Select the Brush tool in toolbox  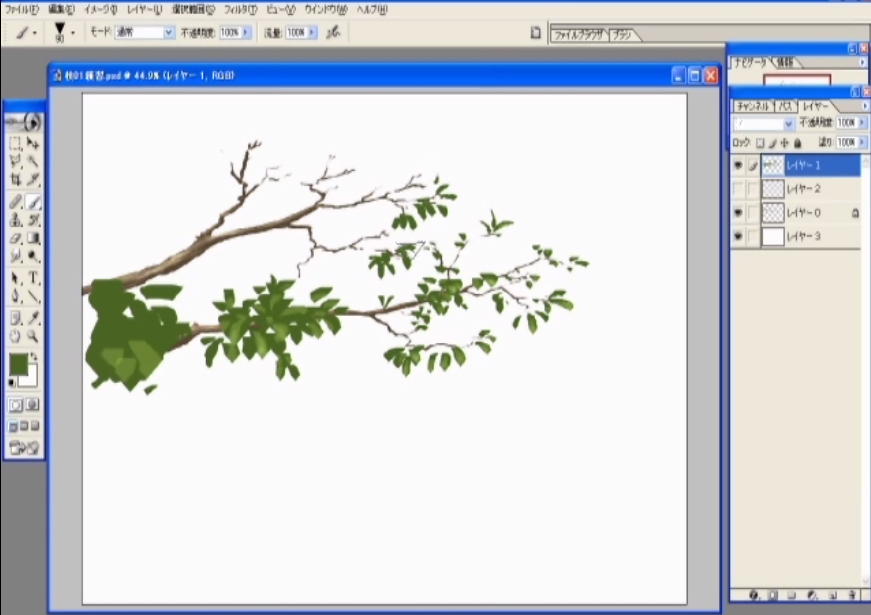pyautogui.click(x=33, y=202)
